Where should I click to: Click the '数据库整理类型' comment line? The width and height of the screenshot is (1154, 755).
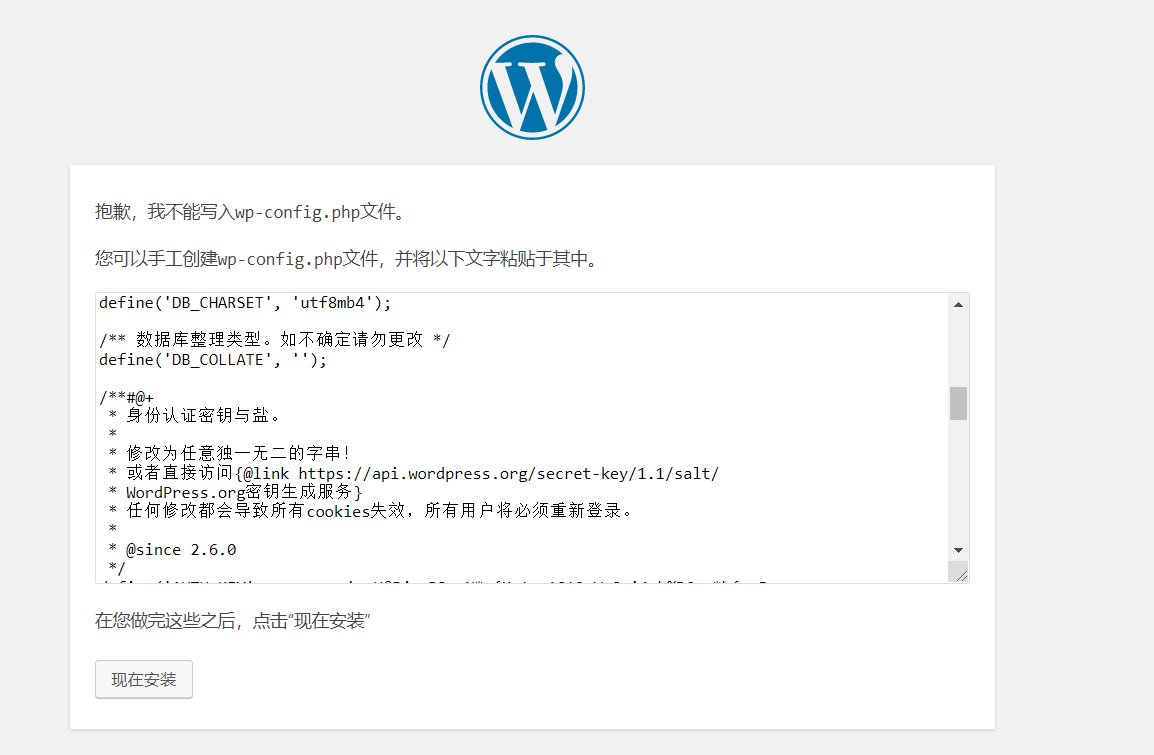[x=275, y=339]
